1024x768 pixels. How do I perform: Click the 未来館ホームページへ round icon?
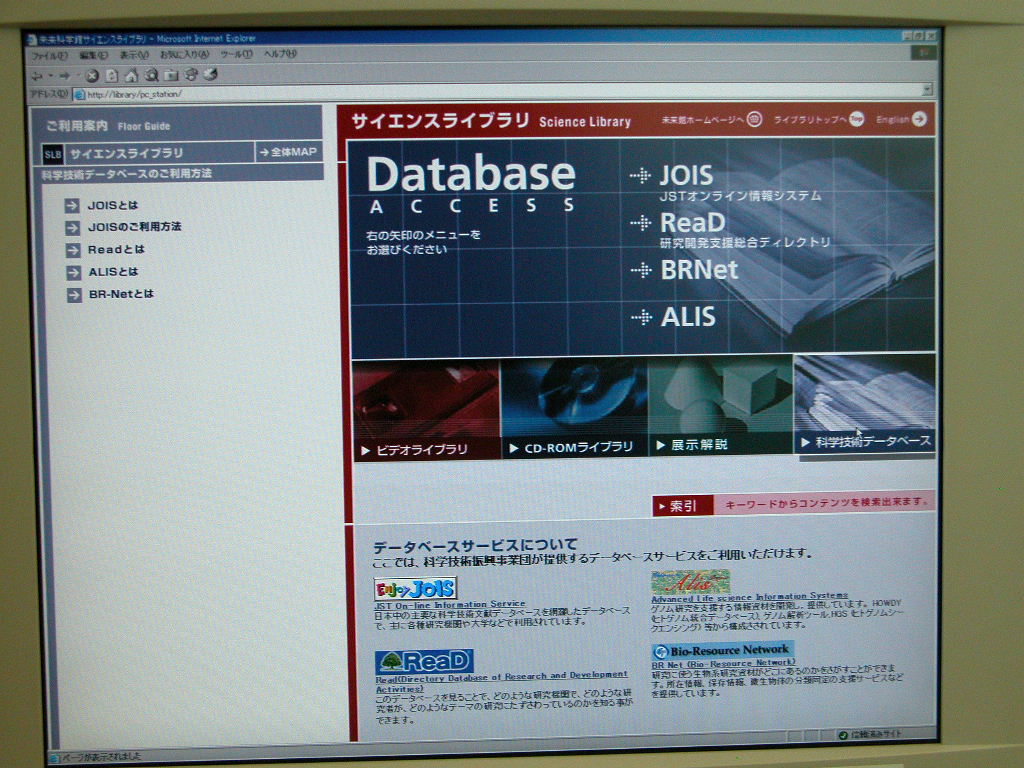pyautogui.click(x=754, y=119)
